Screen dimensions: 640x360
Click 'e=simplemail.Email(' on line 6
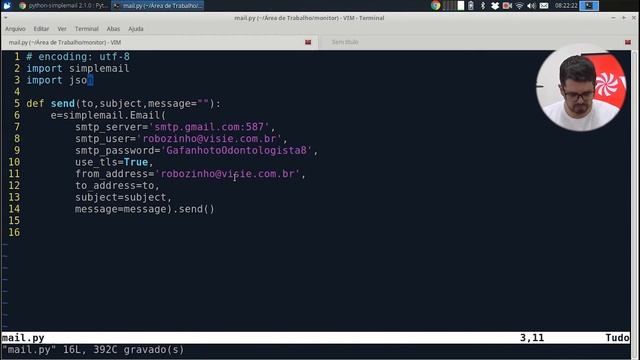[108, 116]
